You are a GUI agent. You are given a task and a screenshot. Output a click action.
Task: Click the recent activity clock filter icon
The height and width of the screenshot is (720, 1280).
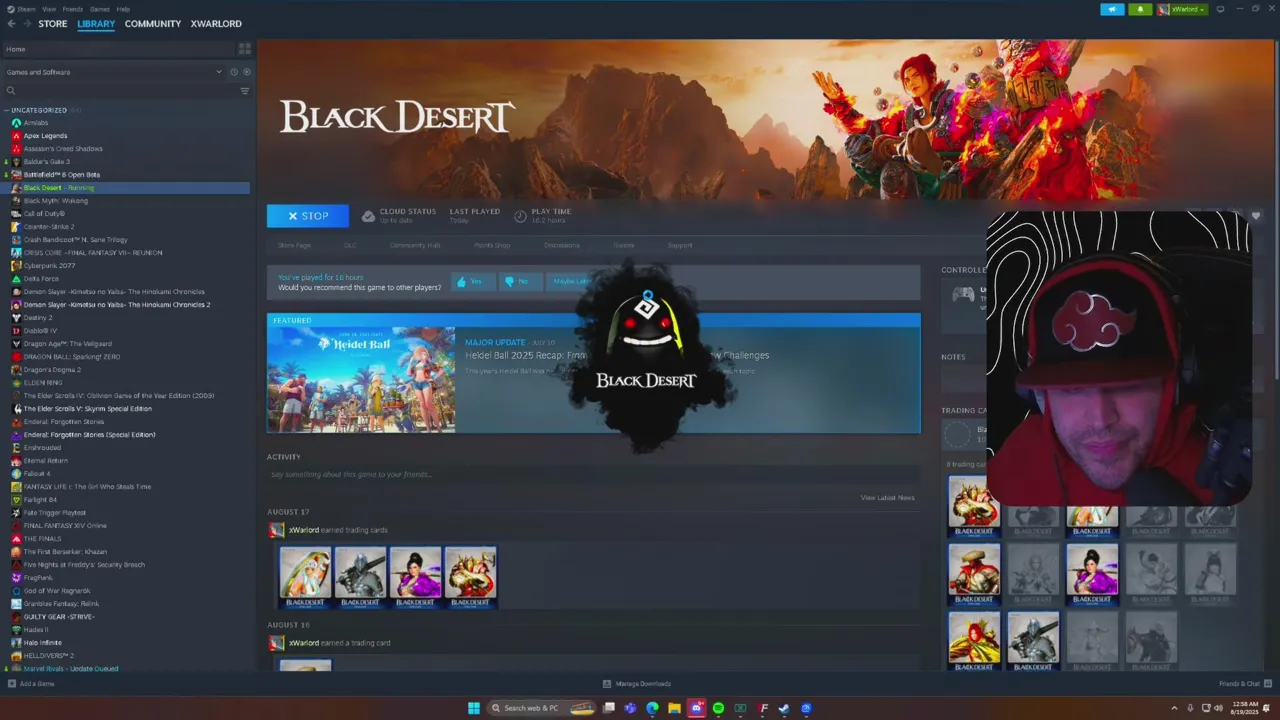pos(234,72)
